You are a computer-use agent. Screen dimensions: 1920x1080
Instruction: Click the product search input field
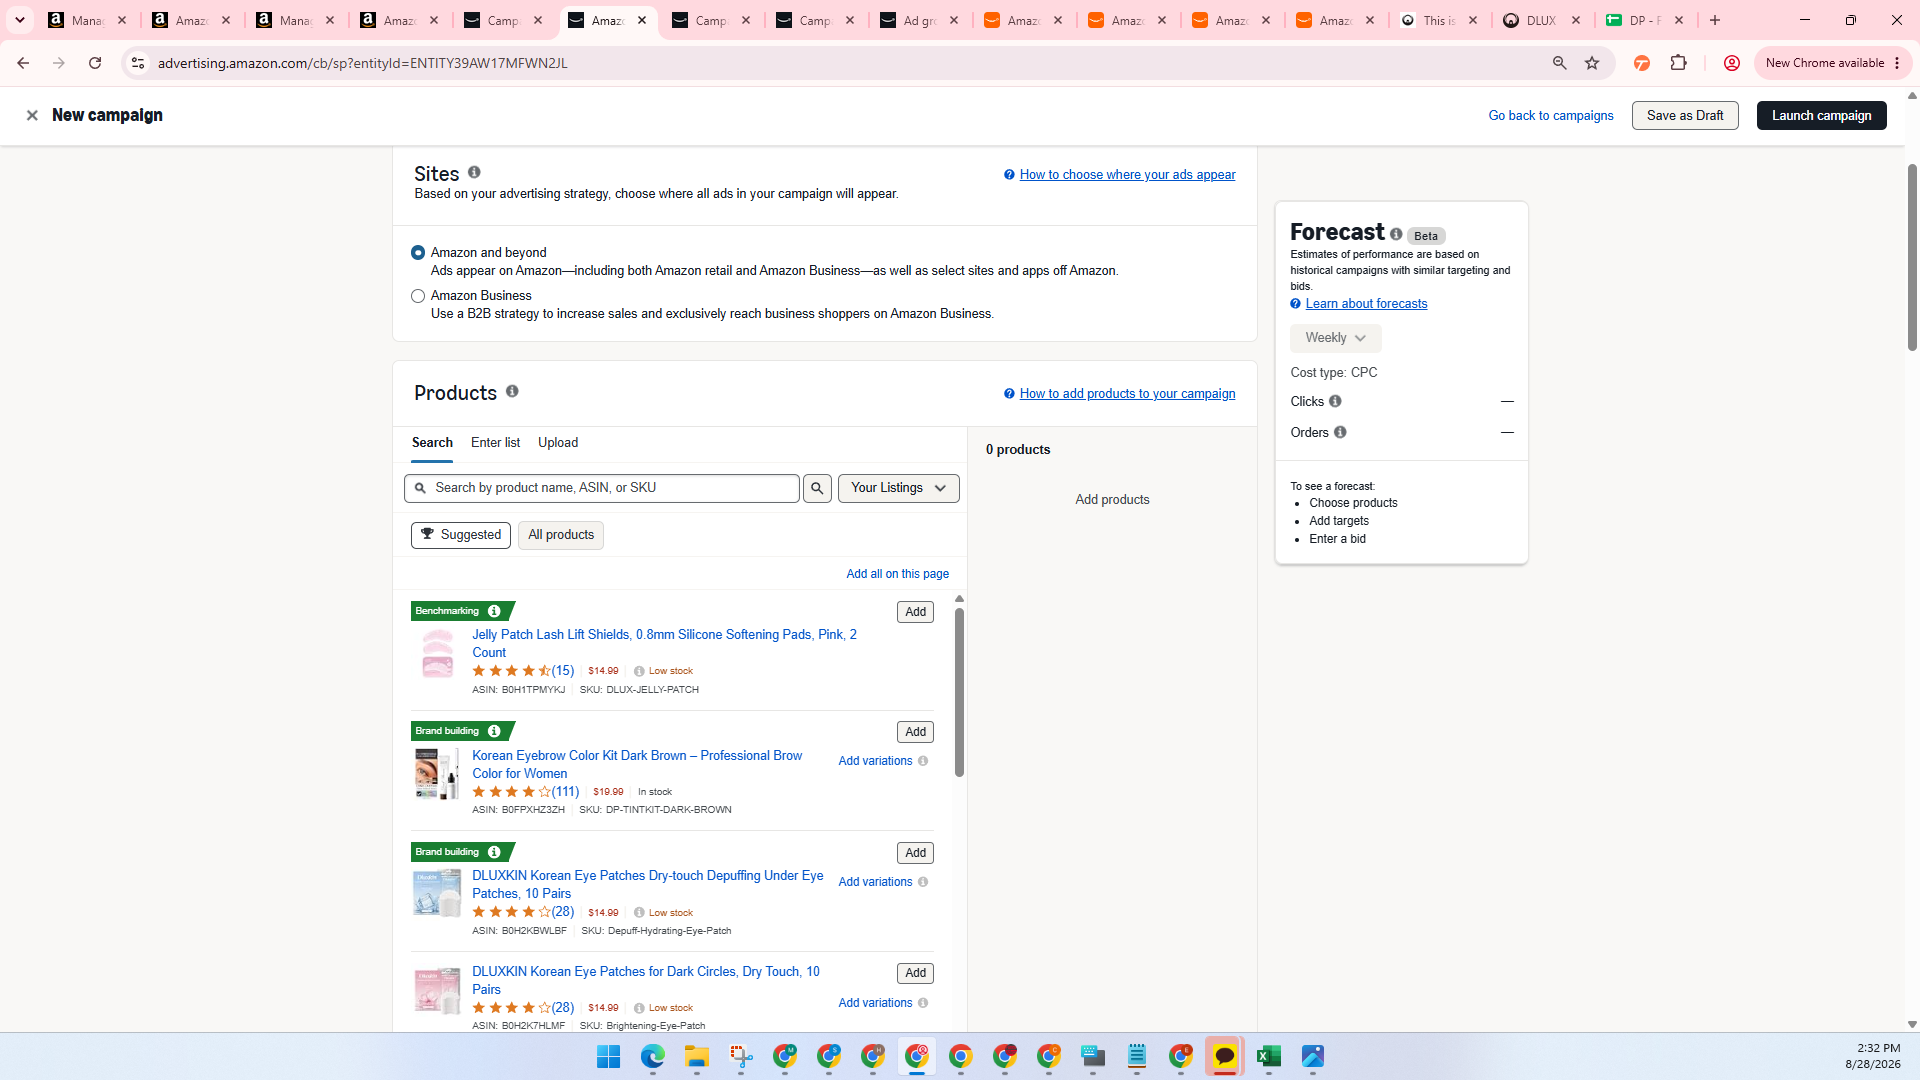602,488
